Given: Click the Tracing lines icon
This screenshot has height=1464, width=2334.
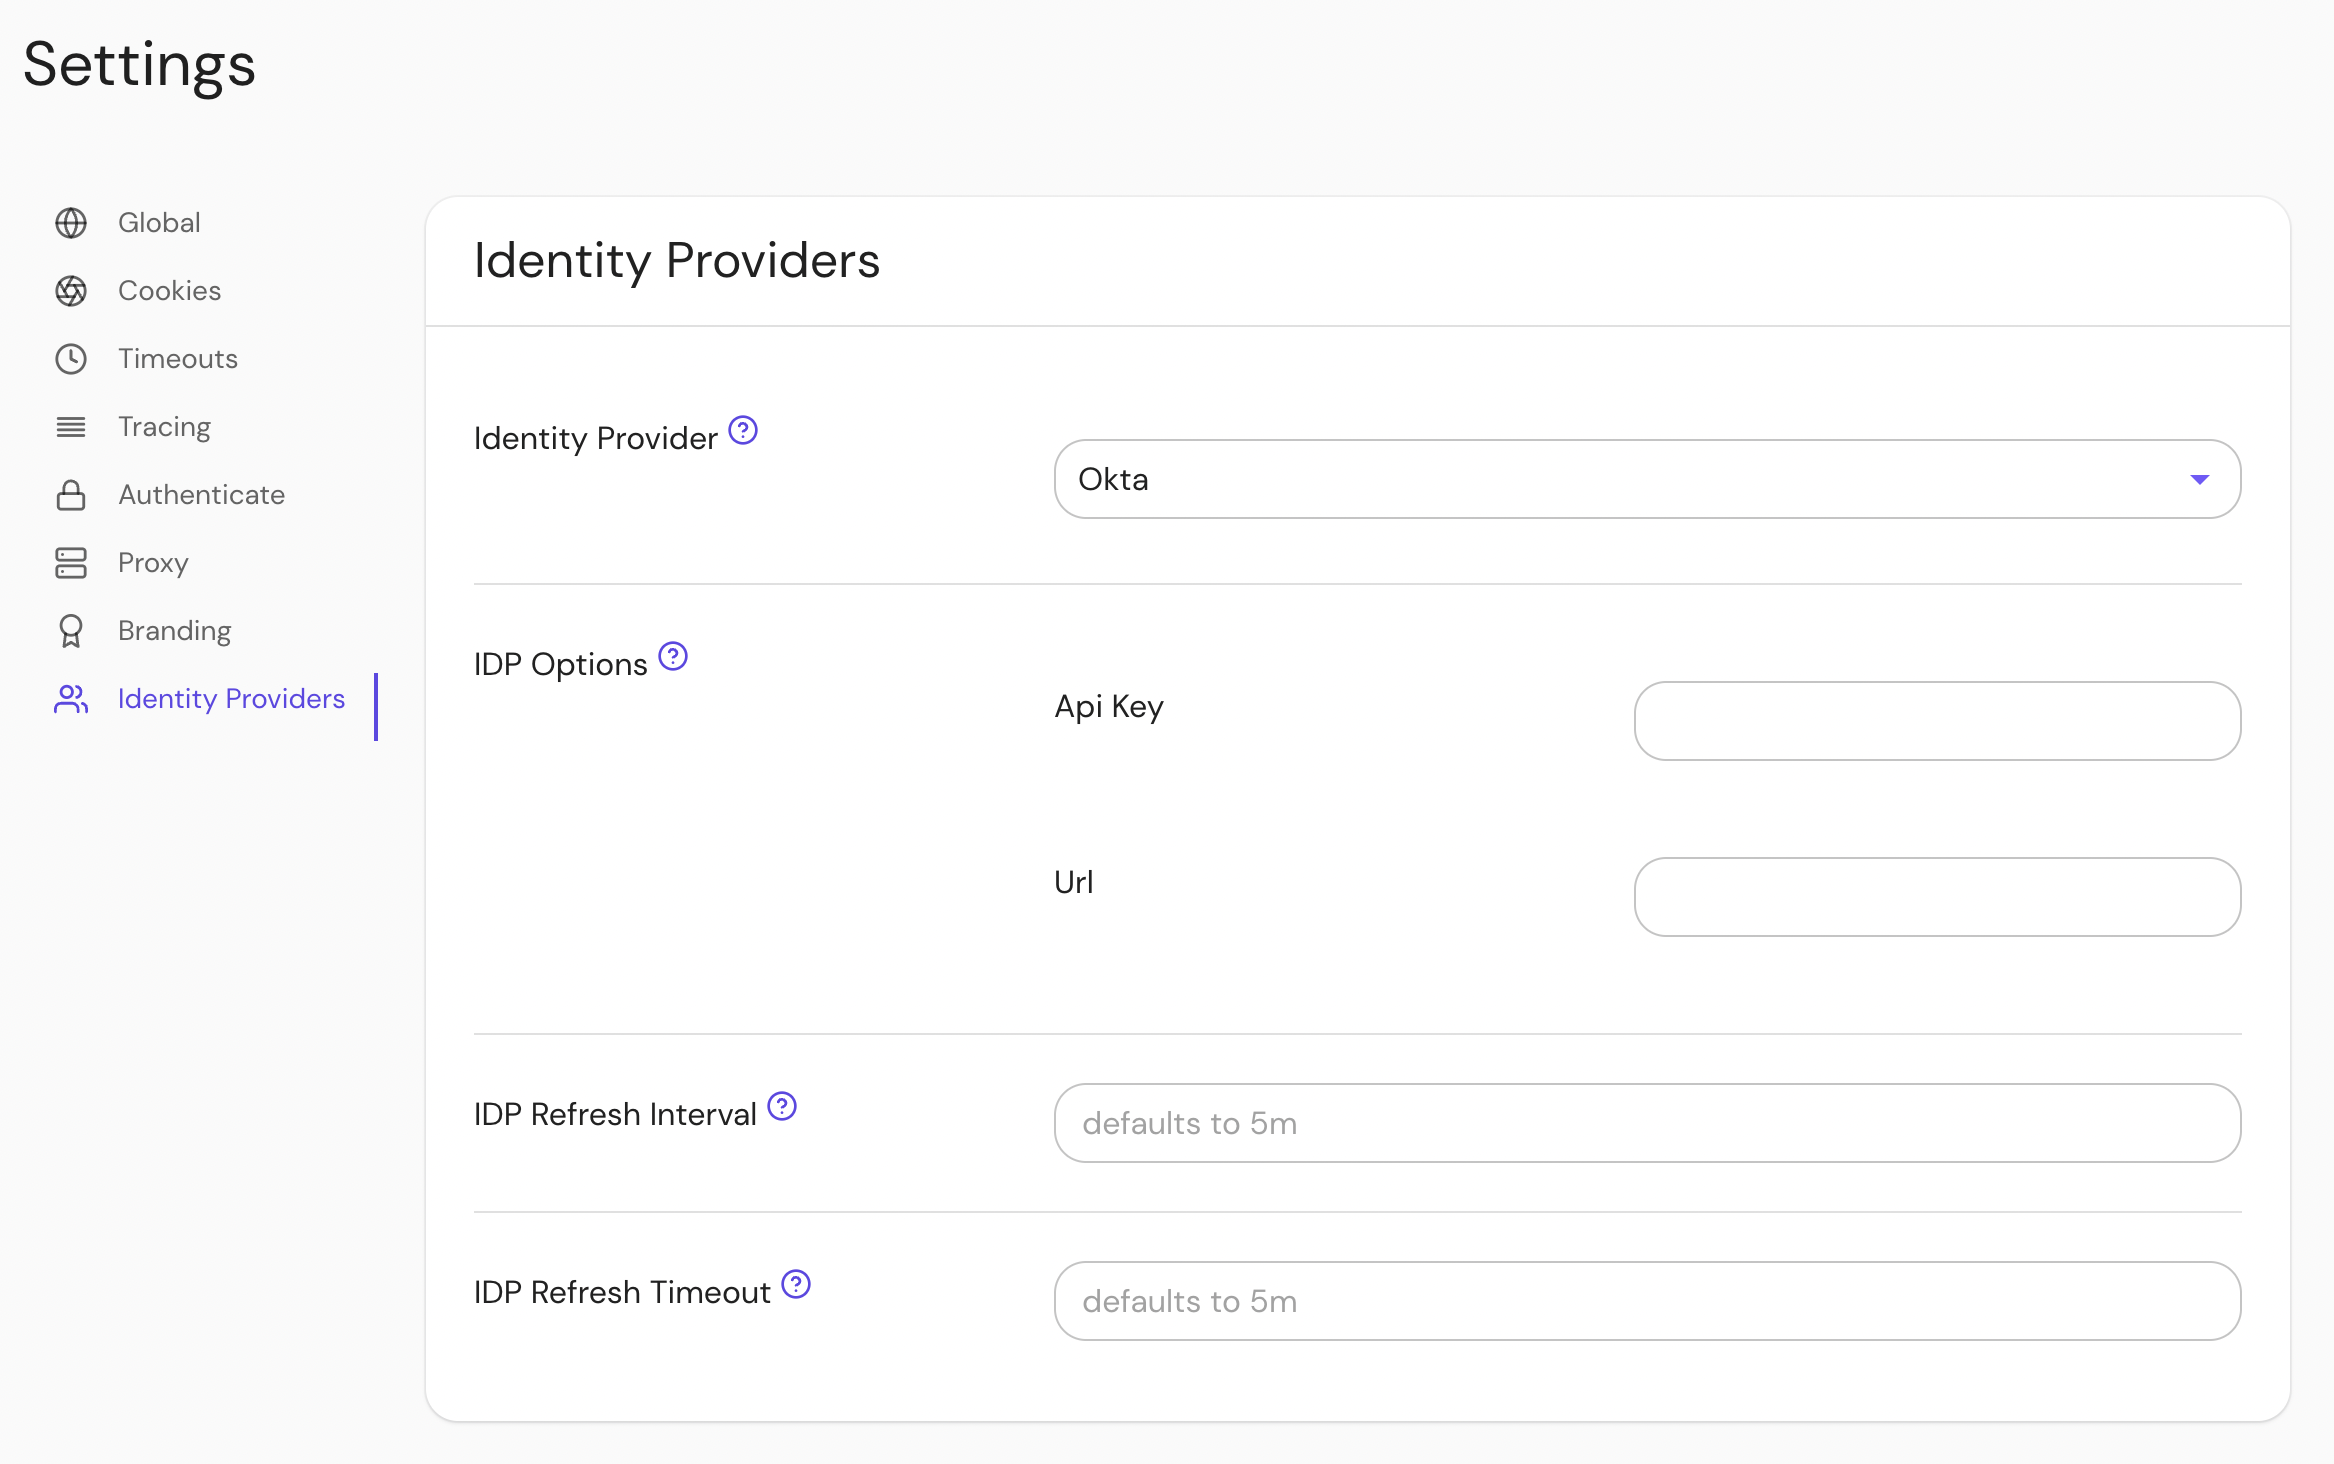Looking at the screenshot, I should tap(71, 427).
